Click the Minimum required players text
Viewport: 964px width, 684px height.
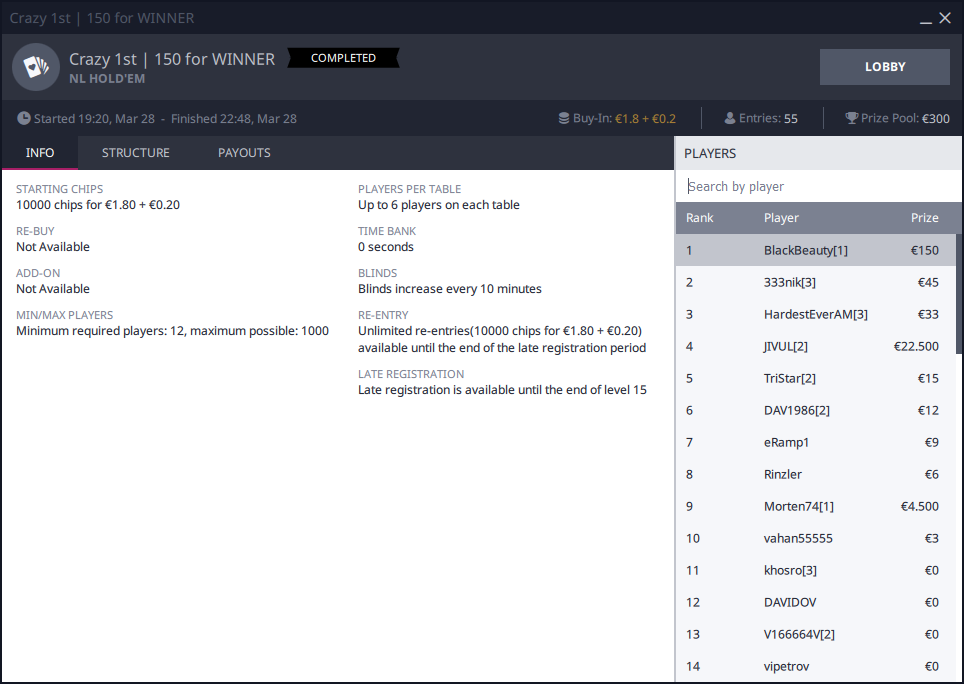coord(172,331)
